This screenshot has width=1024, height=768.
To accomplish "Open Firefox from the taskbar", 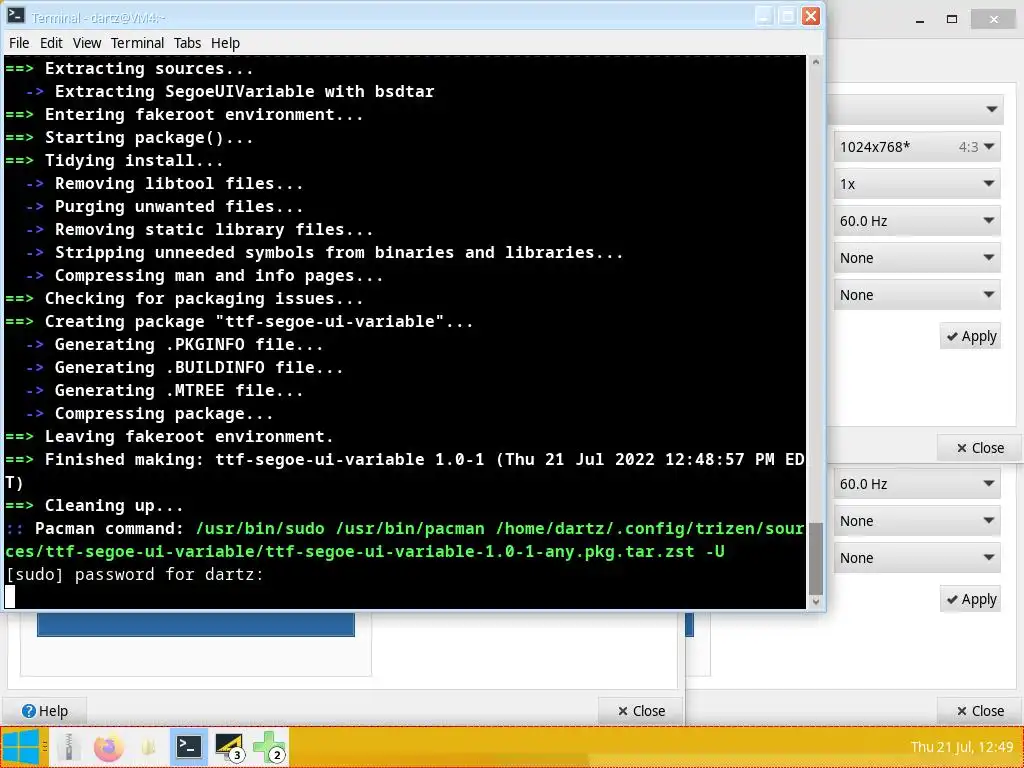I will [108, 746].
